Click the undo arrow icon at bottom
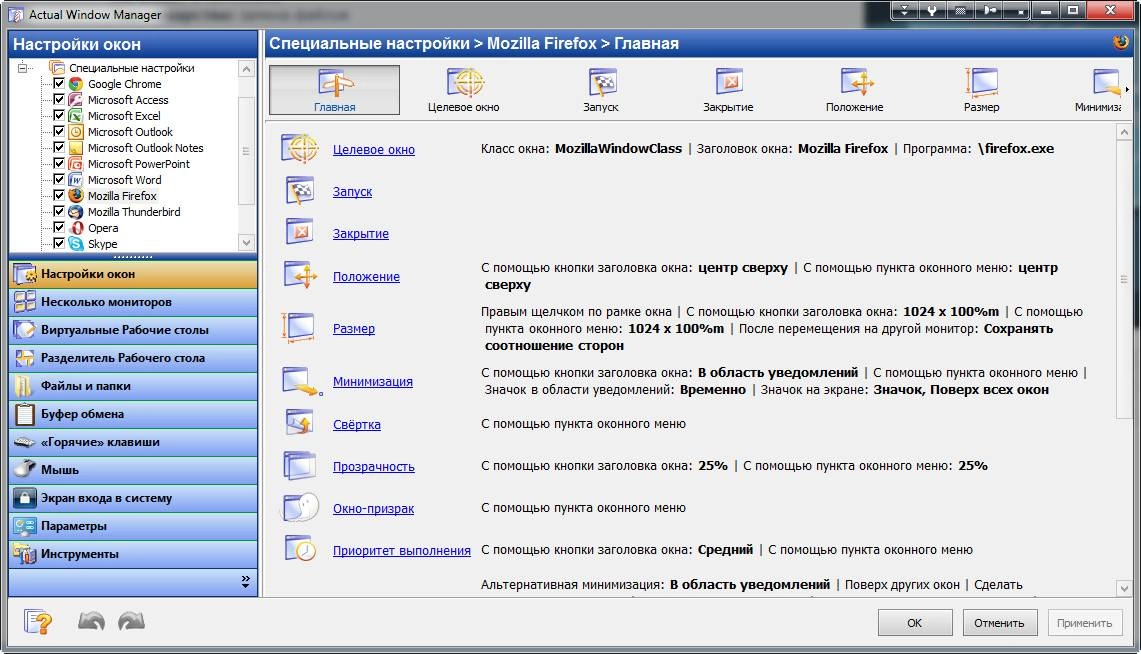 pos(91,621)
